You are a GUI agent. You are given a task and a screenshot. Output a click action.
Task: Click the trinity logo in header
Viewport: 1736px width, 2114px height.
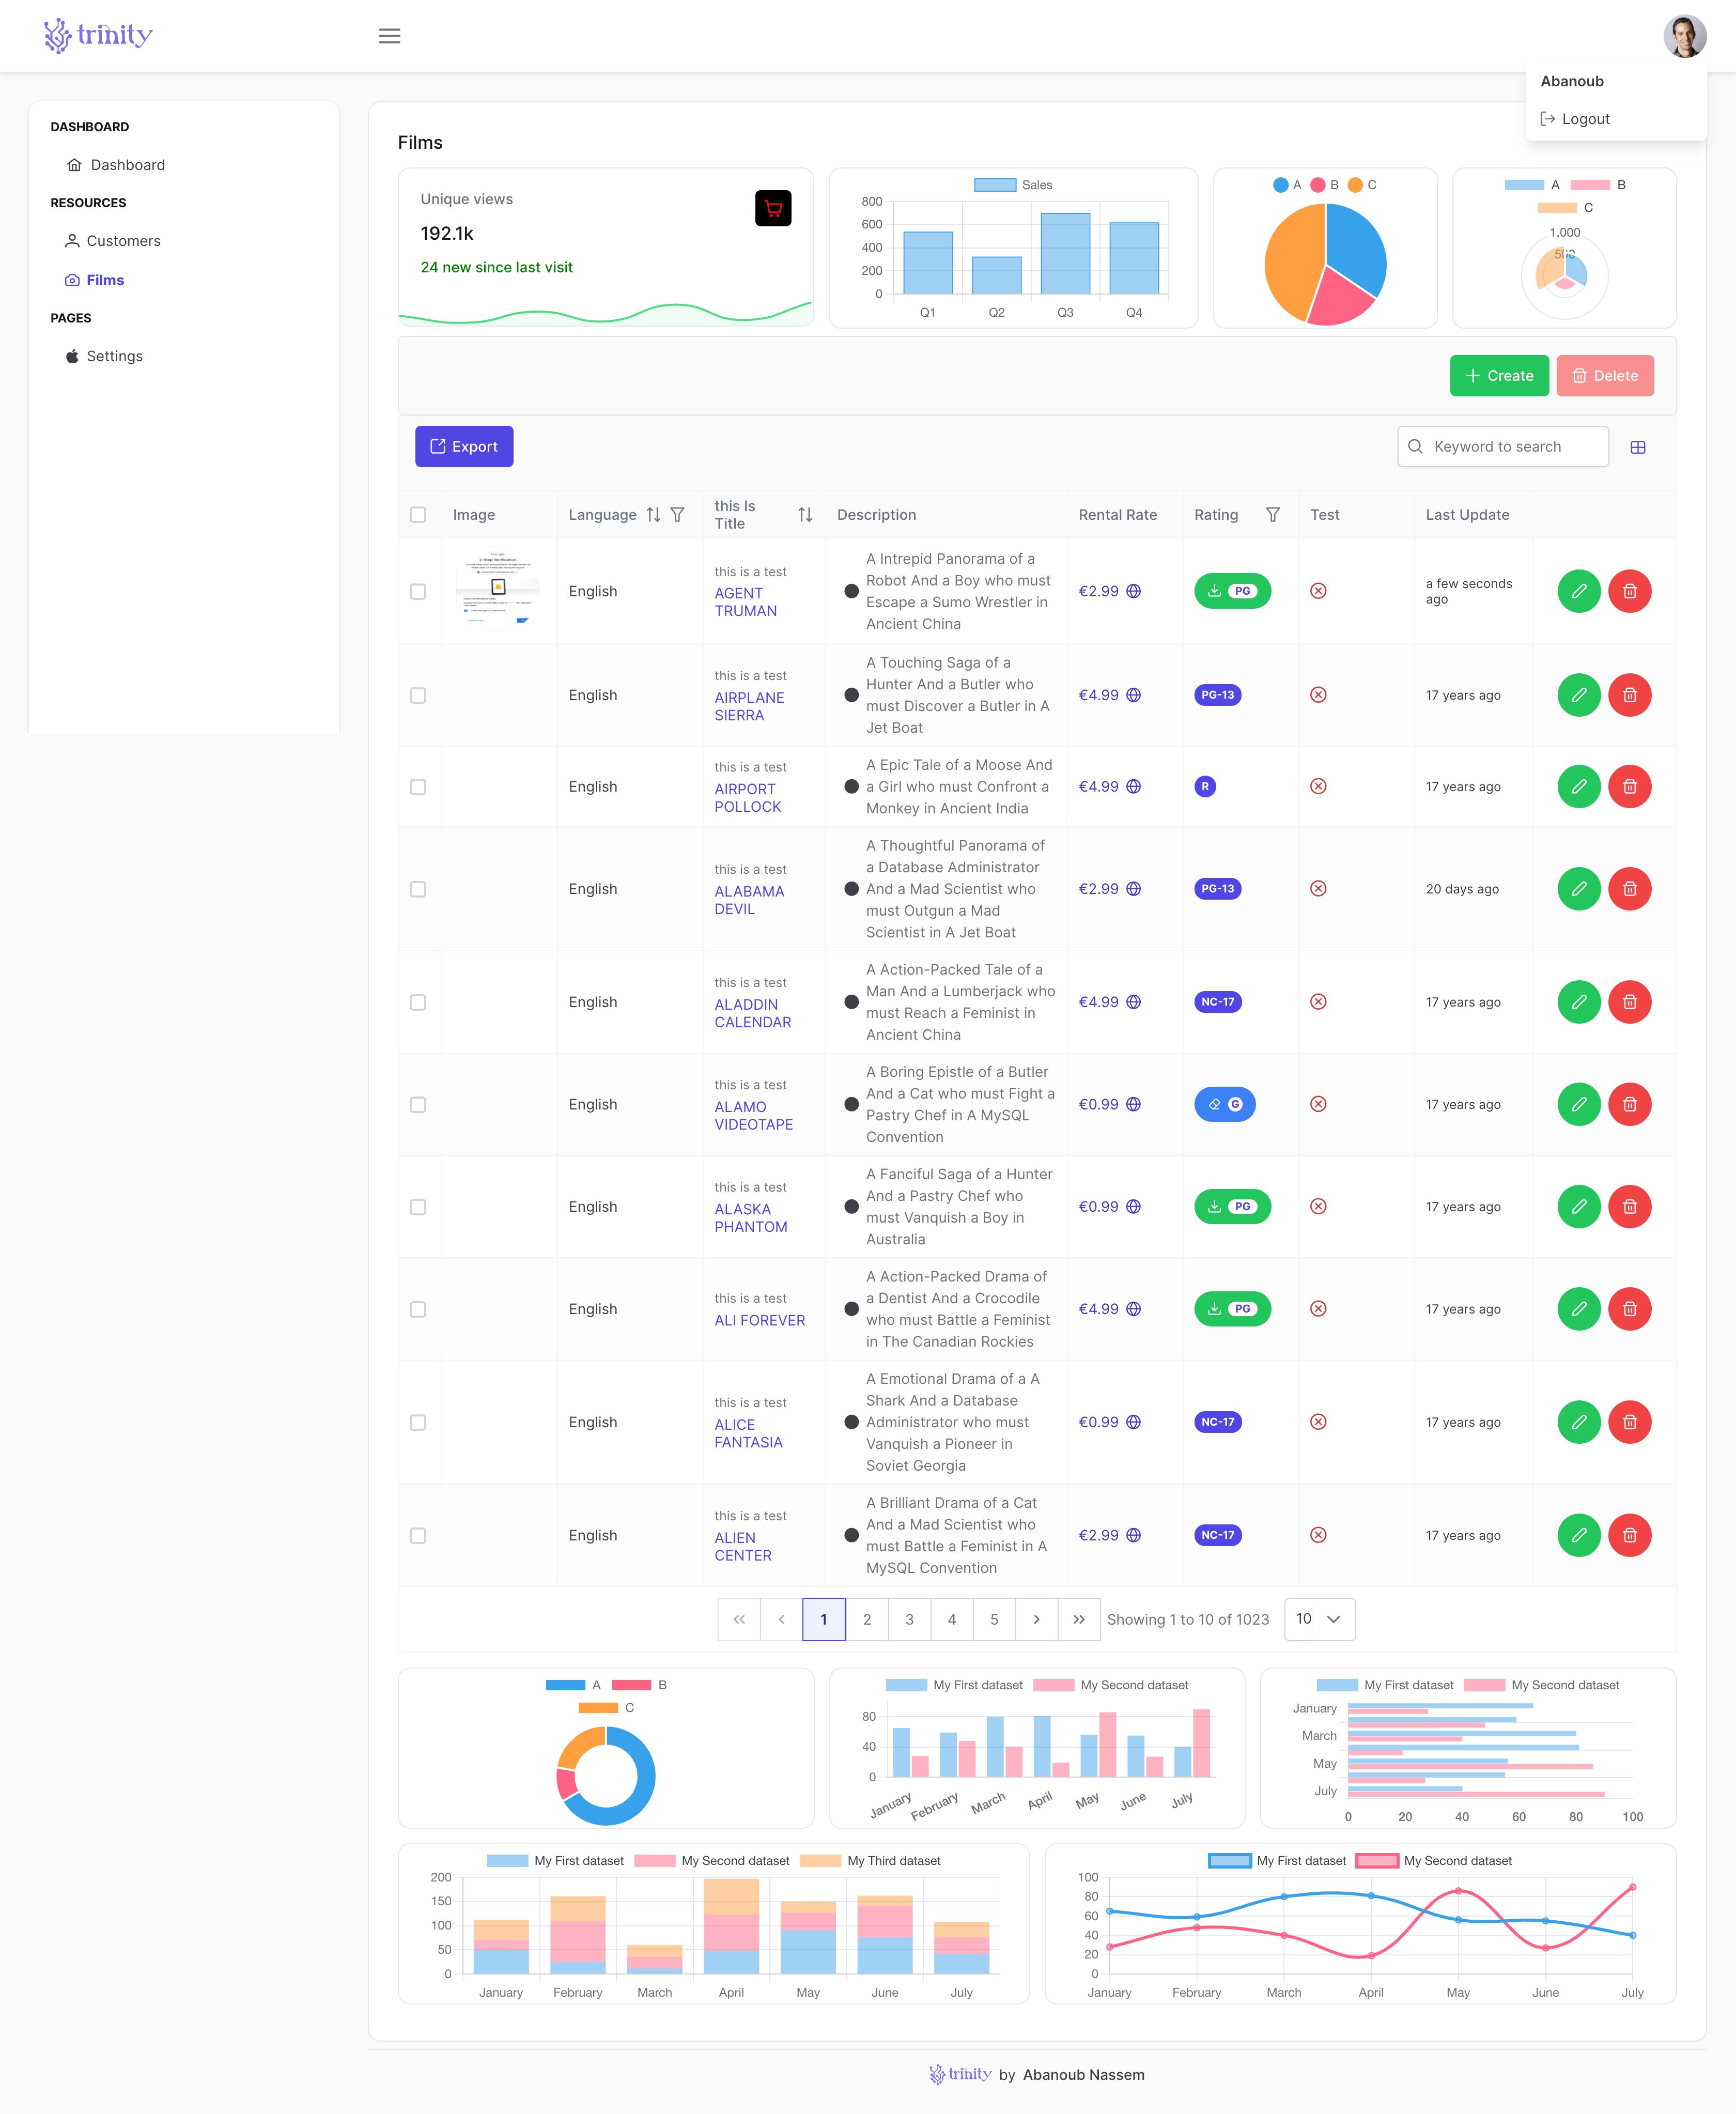[x=98, y=36]
